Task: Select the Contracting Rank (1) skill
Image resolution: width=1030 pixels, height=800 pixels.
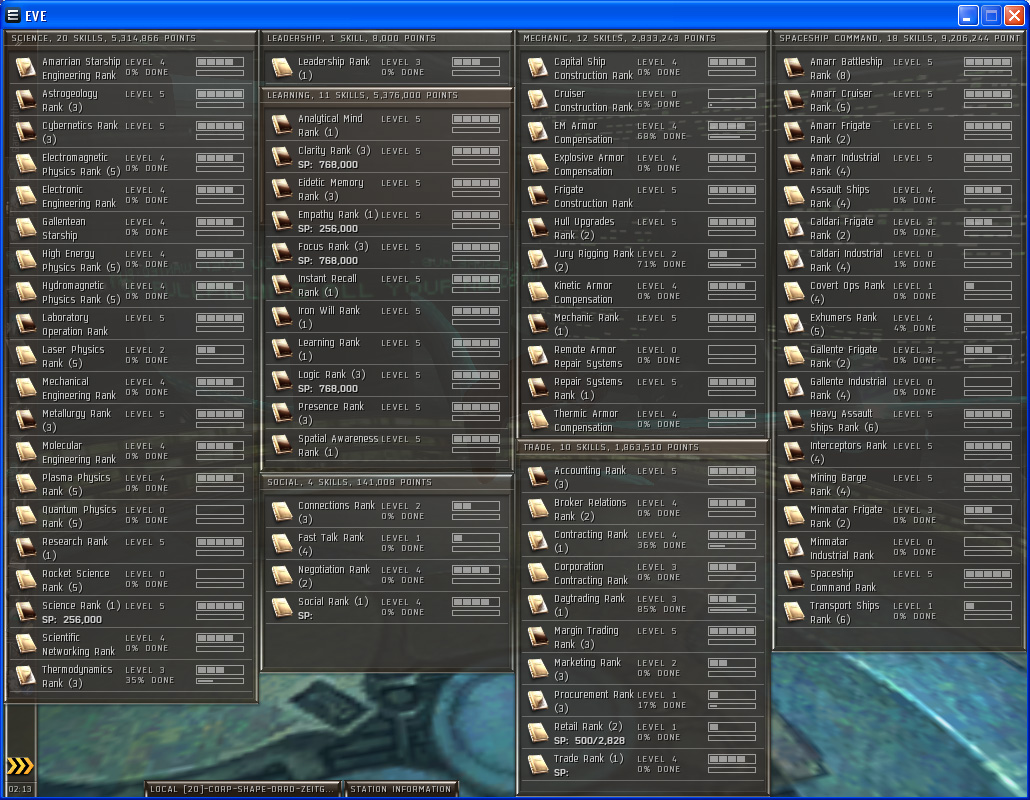Action: click(x=643, y=541)
